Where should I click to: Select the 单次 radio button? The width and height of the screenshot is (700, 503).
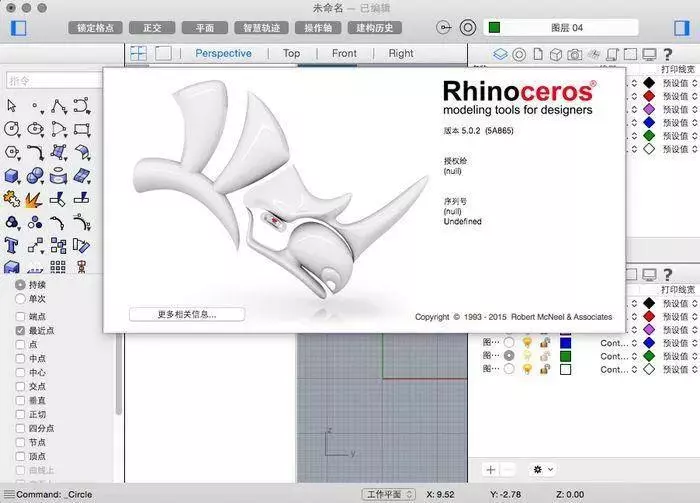tap(21, 298)
